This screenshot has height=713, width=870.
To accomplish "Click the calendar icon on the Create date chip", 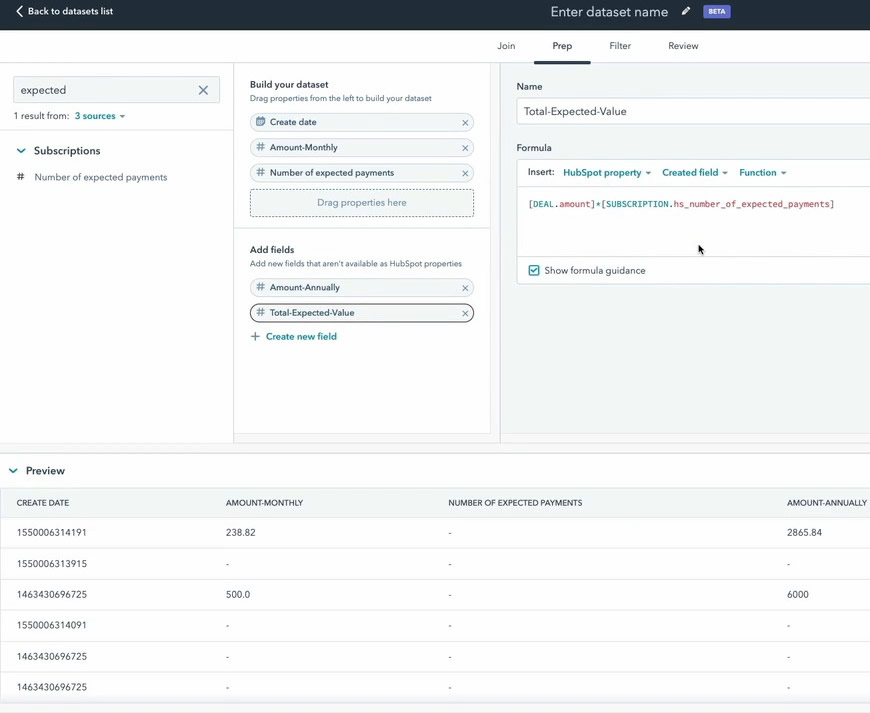I will (x=259, y=121).
